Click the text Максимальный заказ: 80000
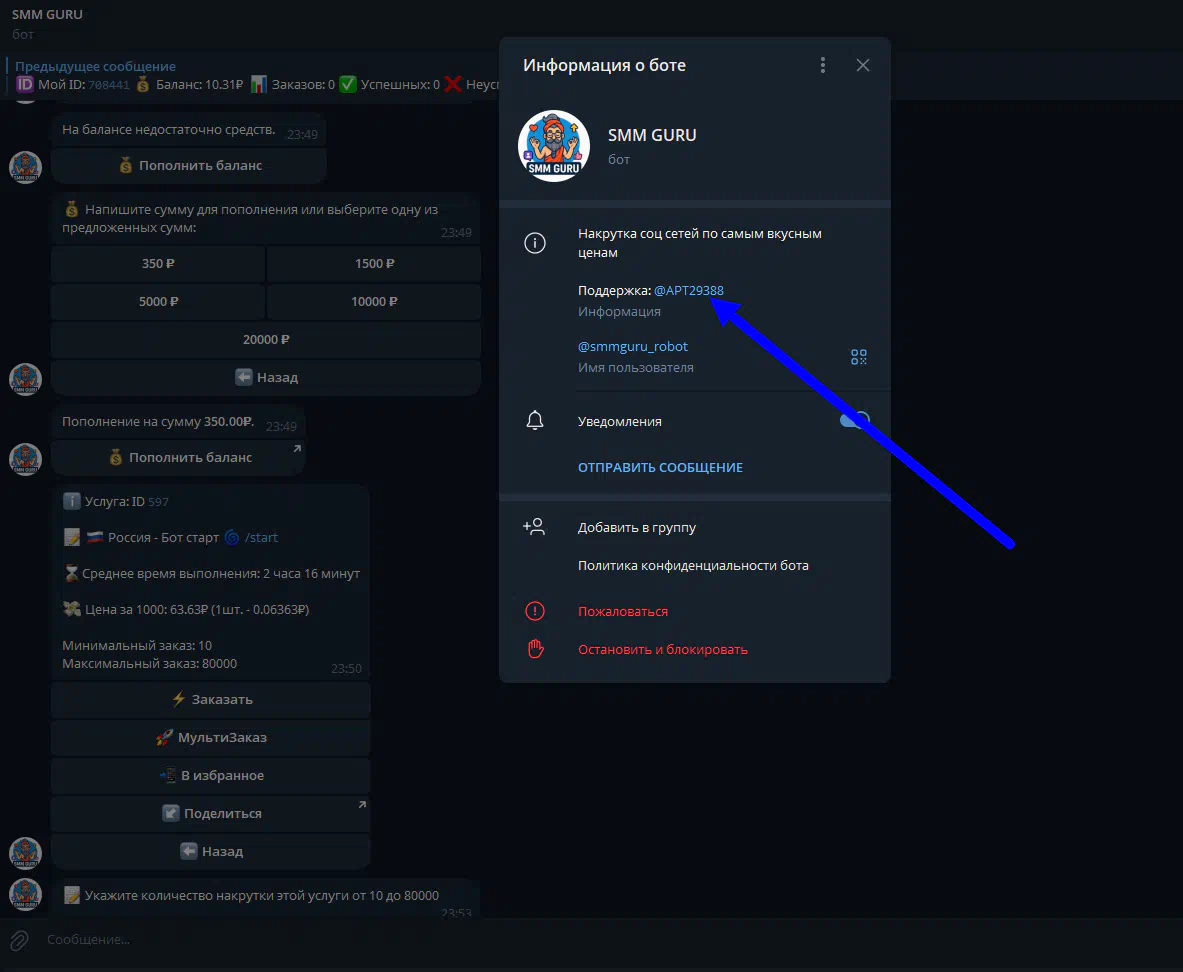This screenshot has width=1183, height=972. [x=149, y=664]
